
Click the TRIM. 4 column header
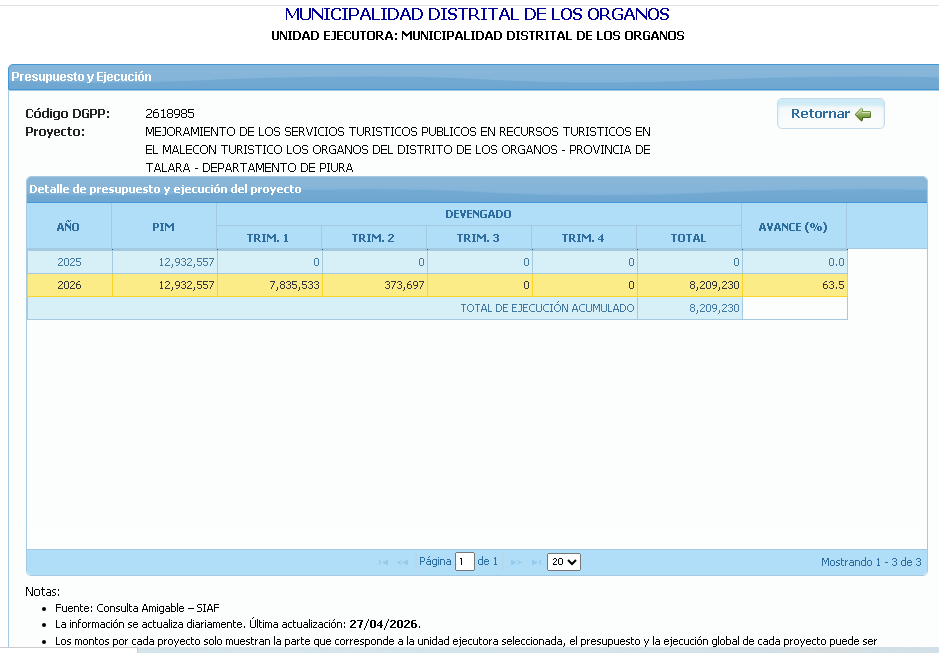pyautogui.click(x=583, y=238)
